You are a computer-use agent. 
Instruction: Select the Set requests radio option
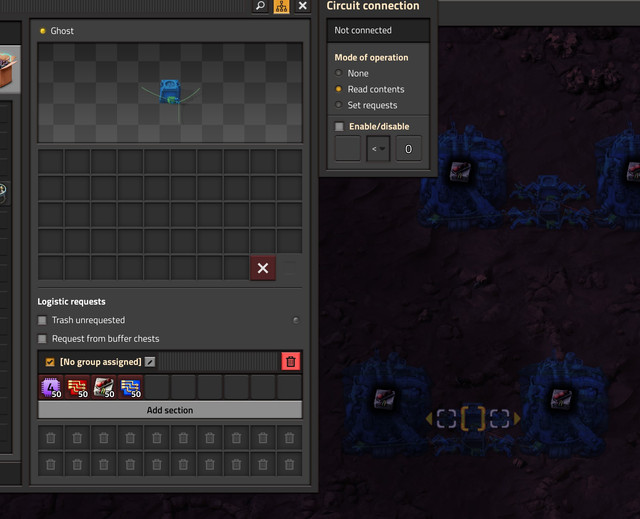pos(338,105)
